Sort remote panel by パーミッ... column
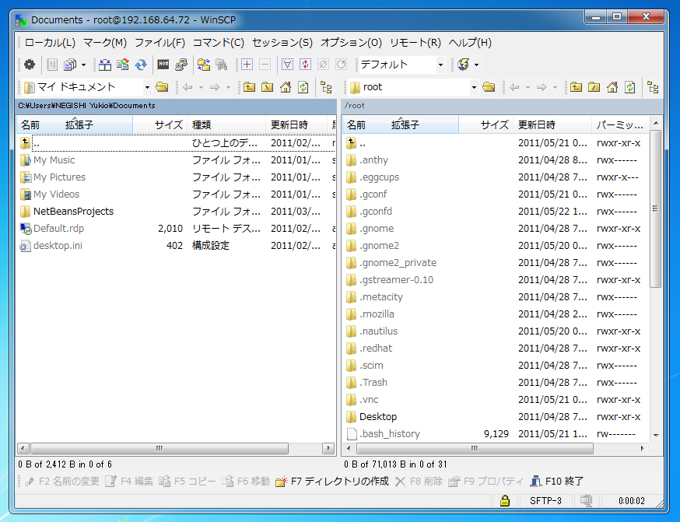 620,125
